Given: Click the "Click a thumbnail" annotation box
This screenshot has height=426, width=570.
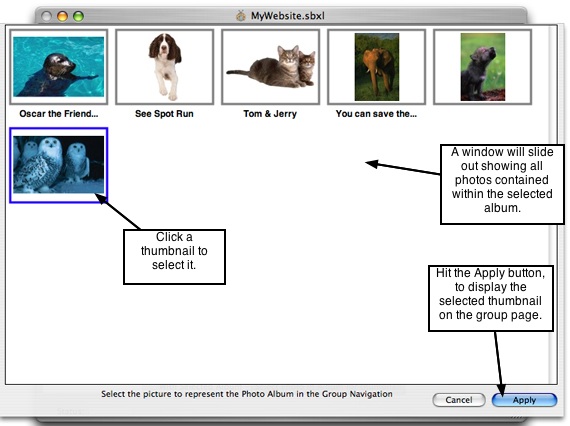Looking at the screenshot, I should pos(174,257).
